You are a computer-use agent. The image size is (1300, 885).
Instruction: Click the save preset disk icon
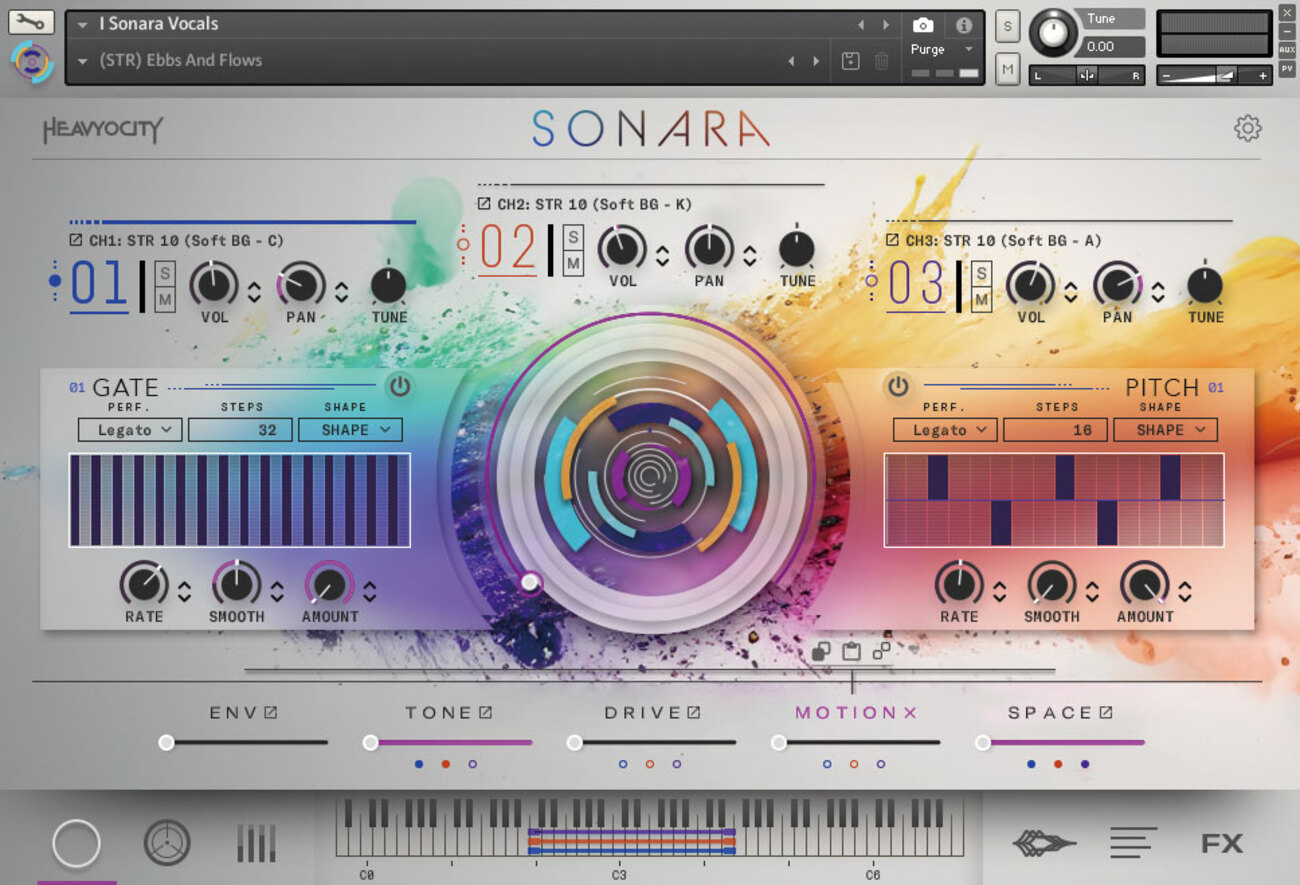click(850, 61)
